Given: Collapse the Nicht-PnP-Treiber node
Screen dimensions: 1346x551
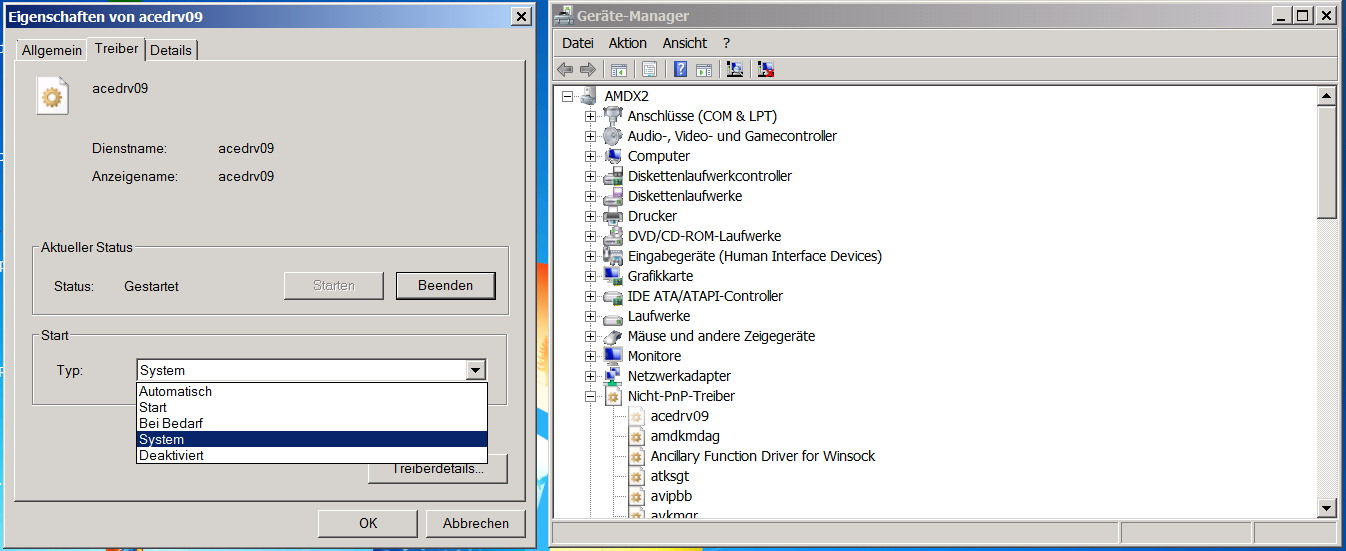Looking at the screenshot, I should [x=590, y=396].
